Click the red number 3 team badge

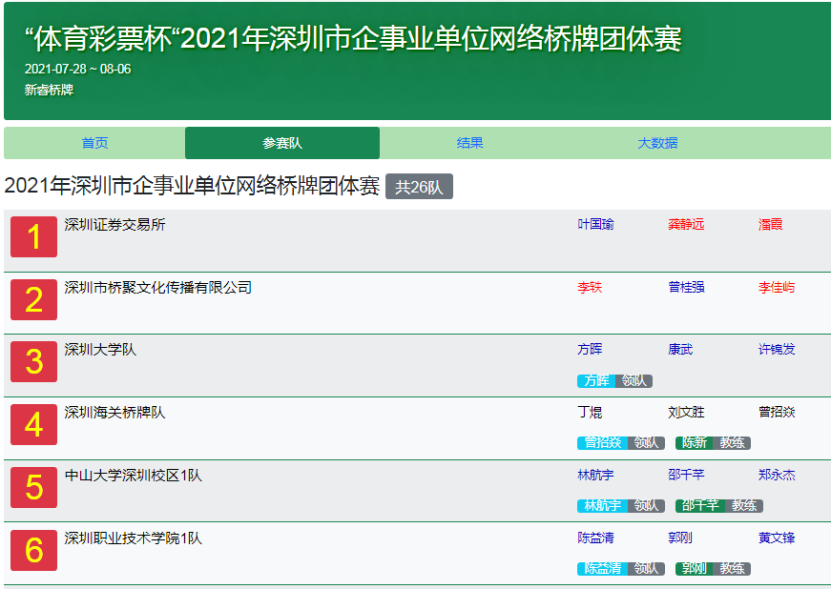34,362
